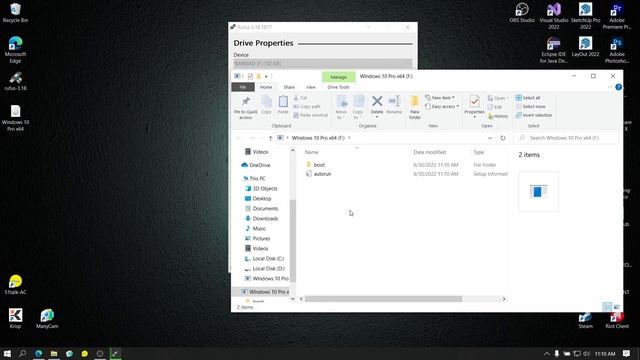640x360 pixels.
Task: Select the Recycle Bin desktop icon
Action: point(15,13)
